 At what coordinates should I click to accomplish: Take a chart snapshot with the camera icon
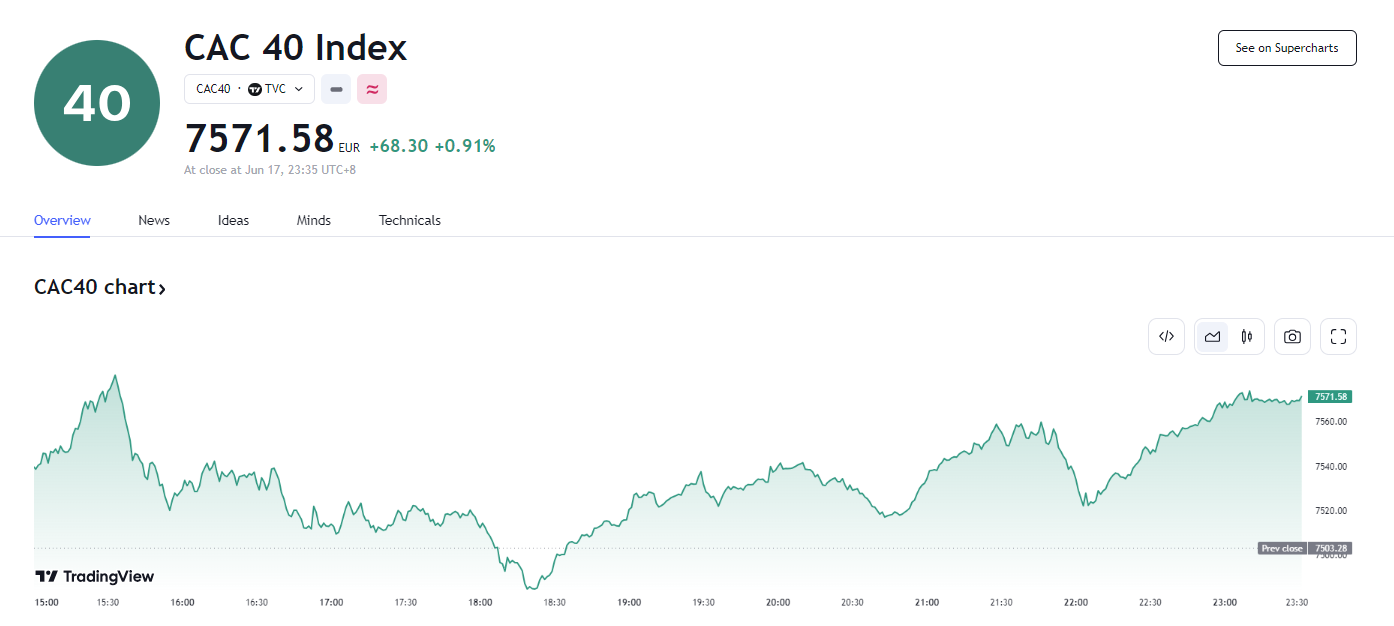pyautogui.click(x=1292, y=336)
